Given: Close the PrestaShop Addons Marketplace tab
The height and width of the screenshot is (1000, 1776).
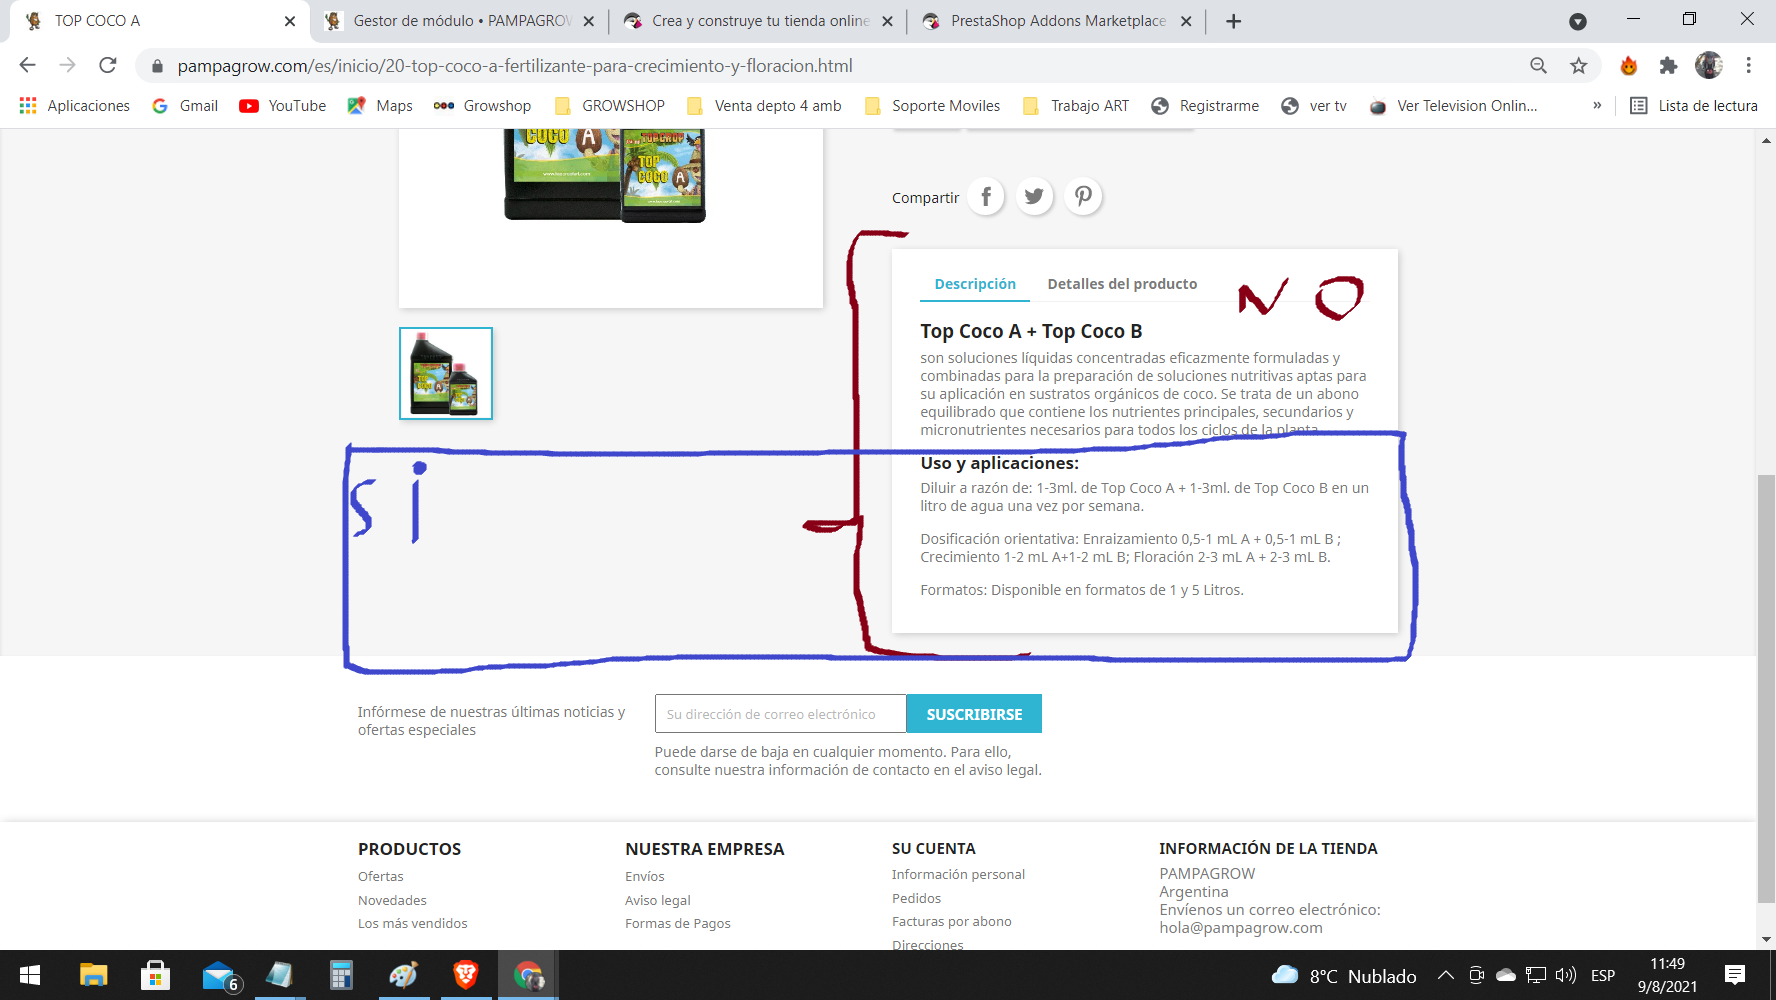Looking at the screenshot, I should (x=1186, y=21).
